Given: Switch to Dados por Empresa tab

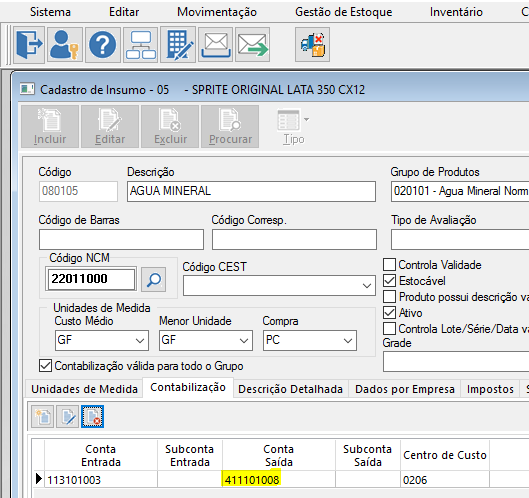Looking at the screenshot, I should pos(405,389).
